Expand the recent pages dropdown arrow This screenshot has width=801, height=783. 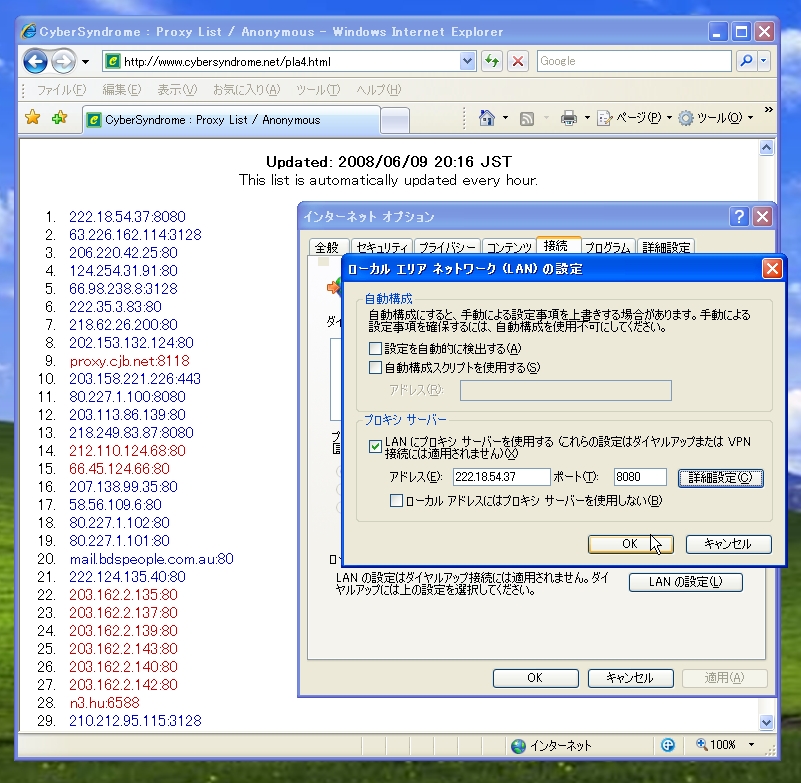coord(85,62)
